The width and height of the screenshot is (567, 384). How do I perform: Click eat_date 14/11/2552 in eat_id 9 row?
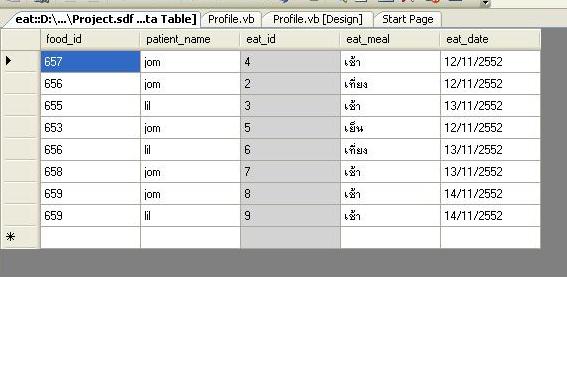pyautogui.click(x=491, y=216)
